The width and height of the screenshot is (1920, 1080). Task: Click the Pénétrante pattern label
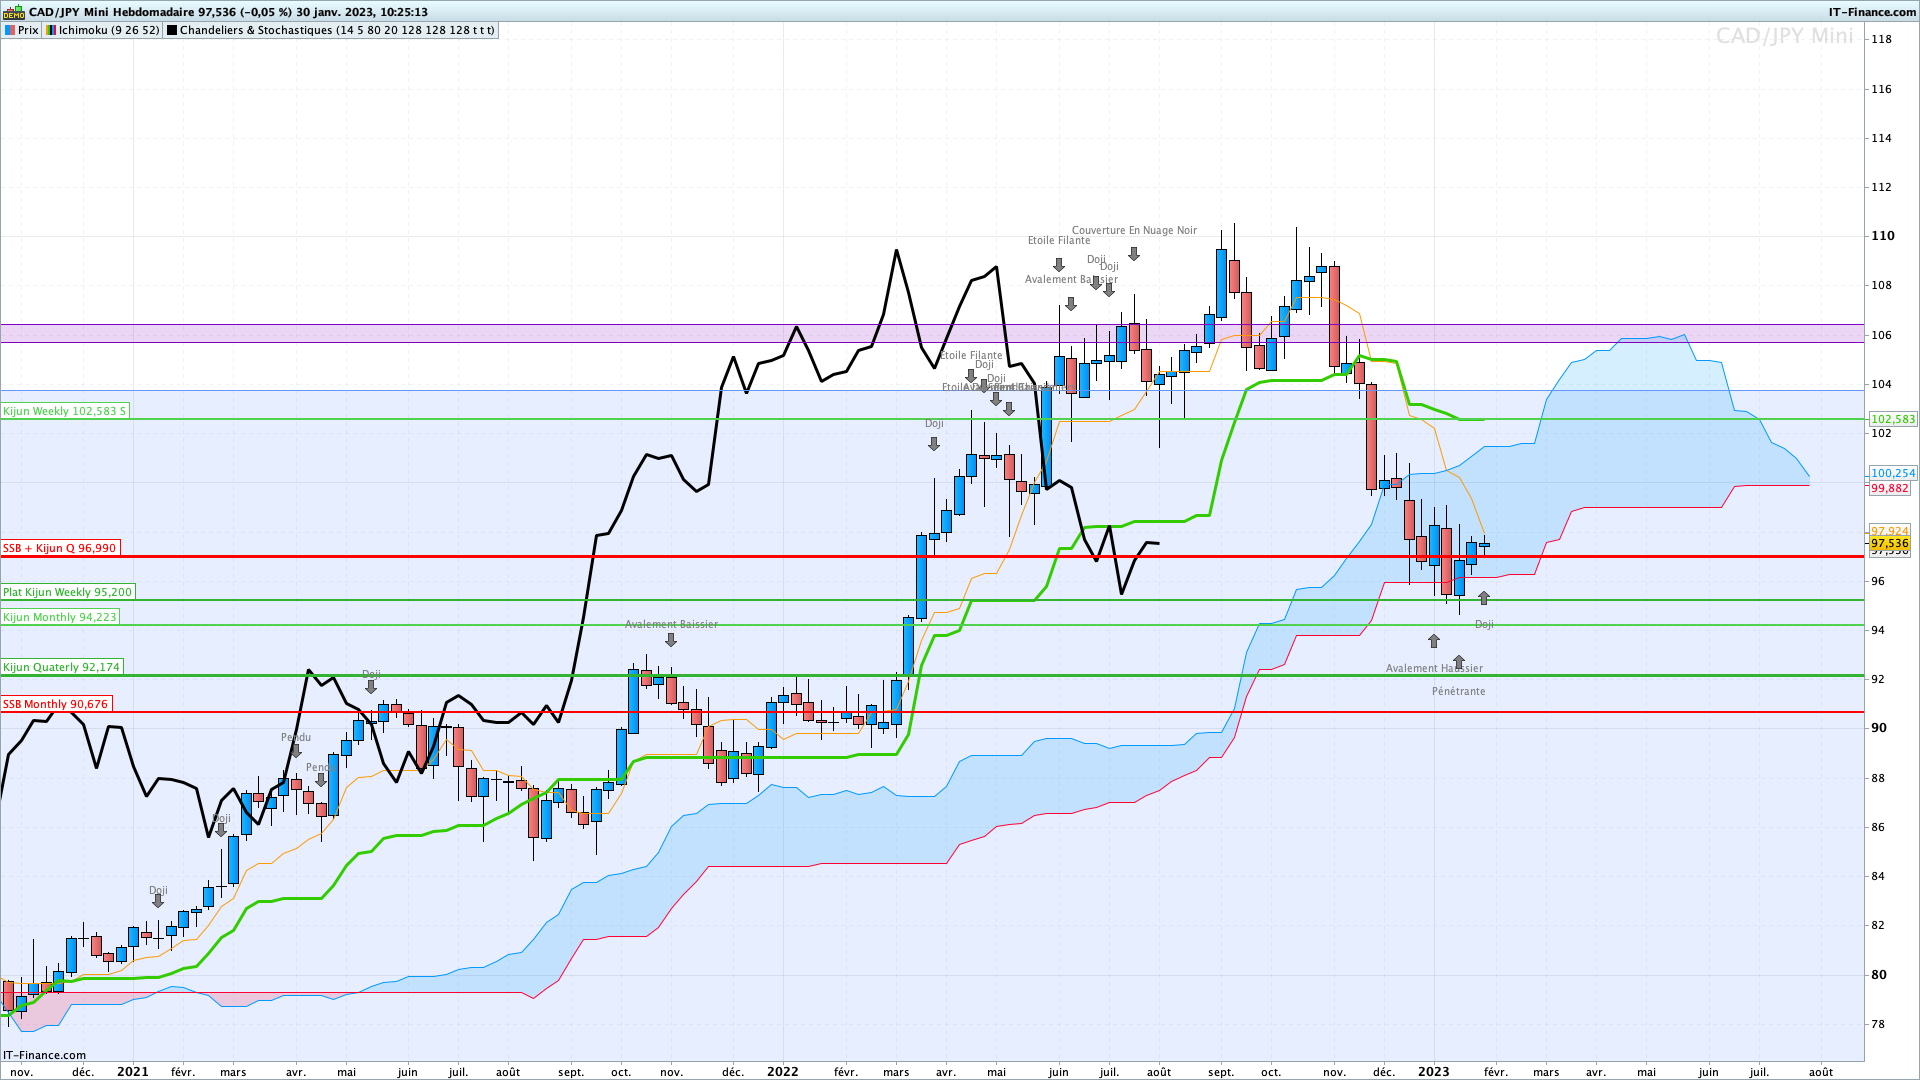coord(1458,692)
